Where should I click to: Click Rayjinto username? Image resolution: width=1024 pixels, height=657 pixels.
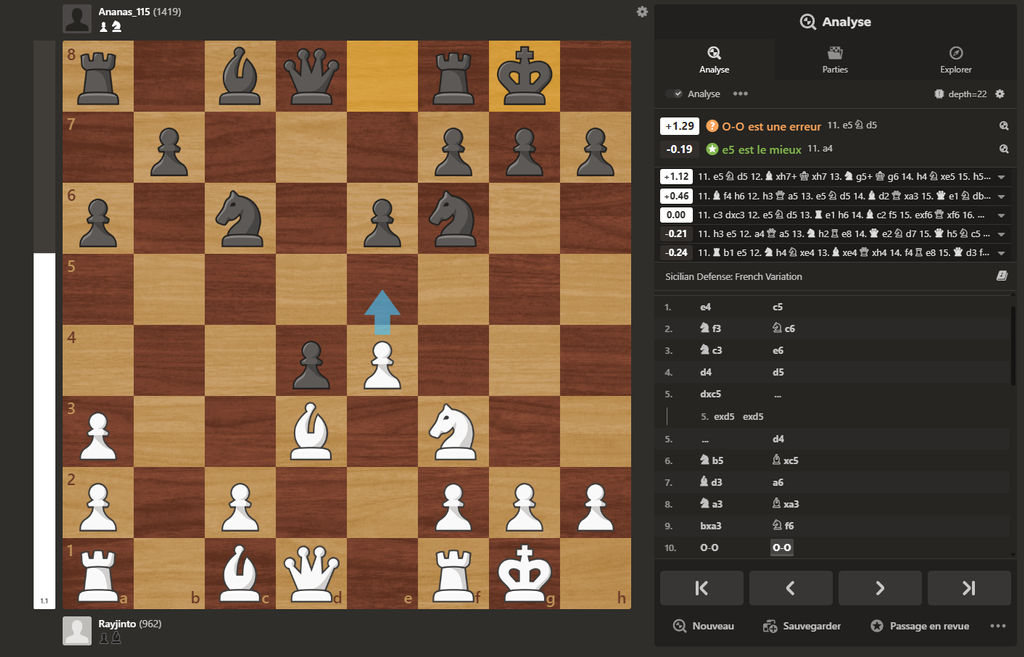117,624
